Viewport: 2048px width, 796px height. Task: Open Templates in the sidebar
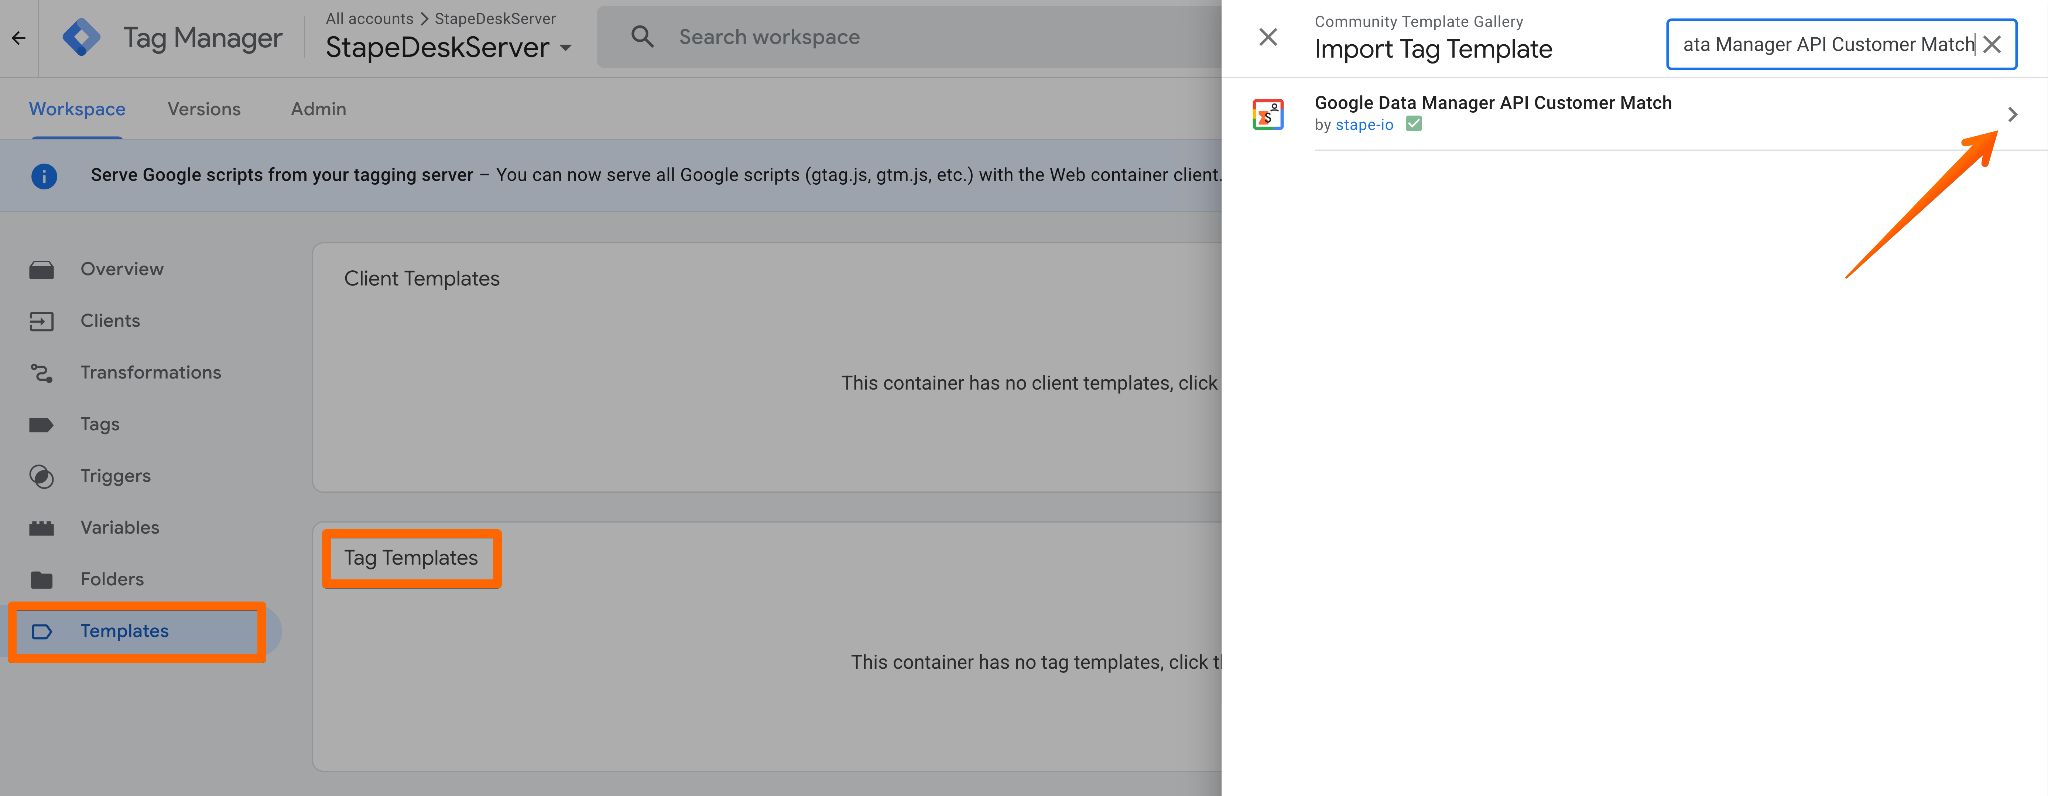click(x=125, y=631)
